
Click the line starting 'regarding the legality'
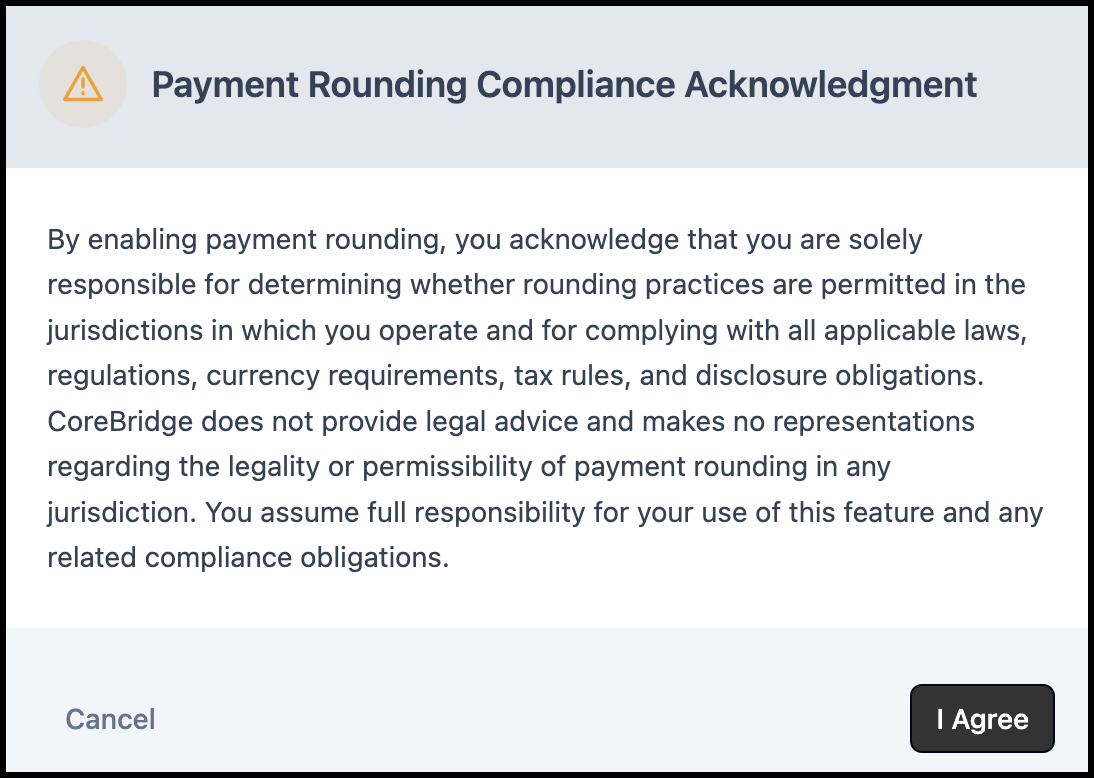click(x=469, y=467)
